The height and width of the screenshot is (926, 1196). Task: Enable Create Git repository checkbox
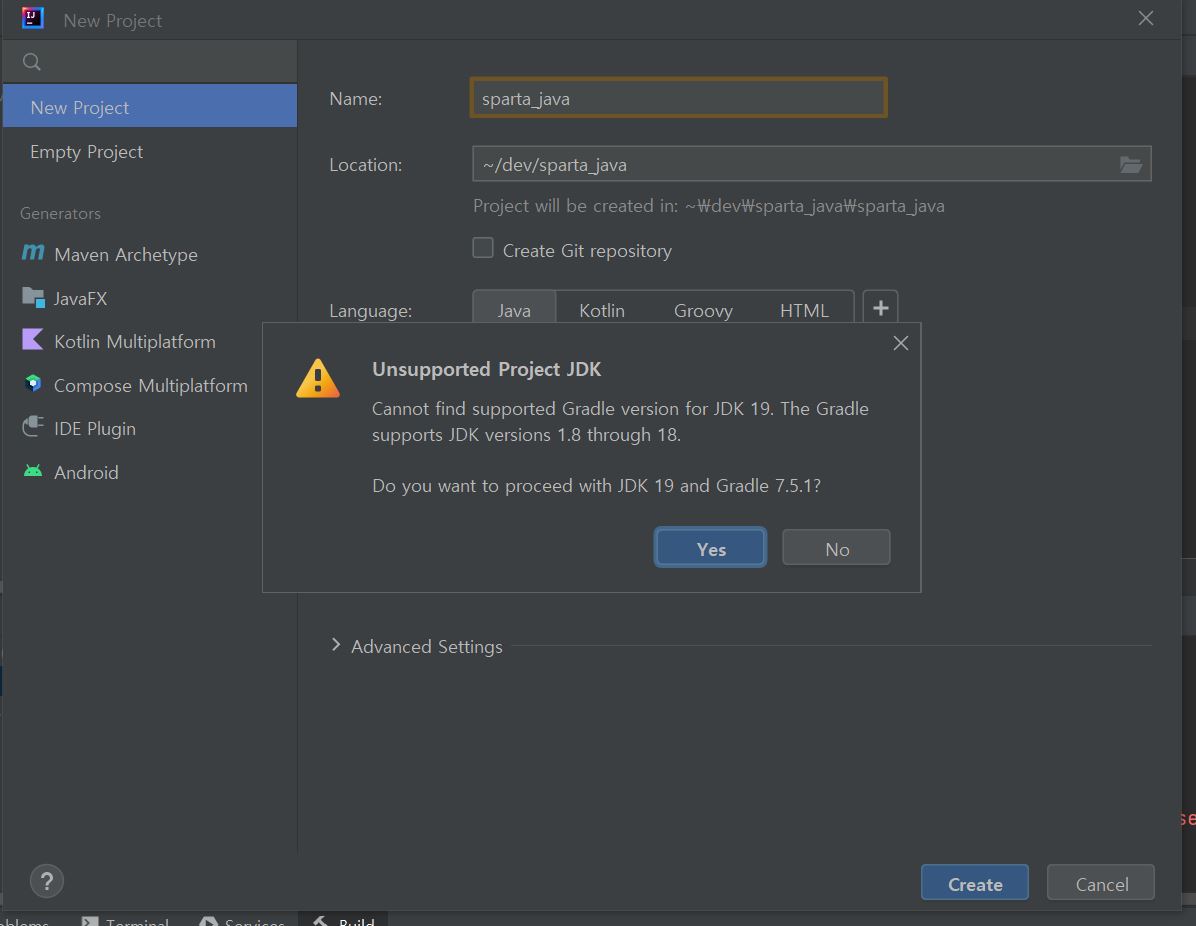coord(483,248)
